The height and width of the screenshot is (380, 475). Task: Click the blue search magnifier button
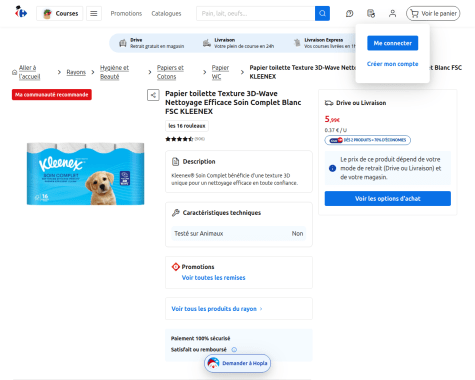(322, 13)
